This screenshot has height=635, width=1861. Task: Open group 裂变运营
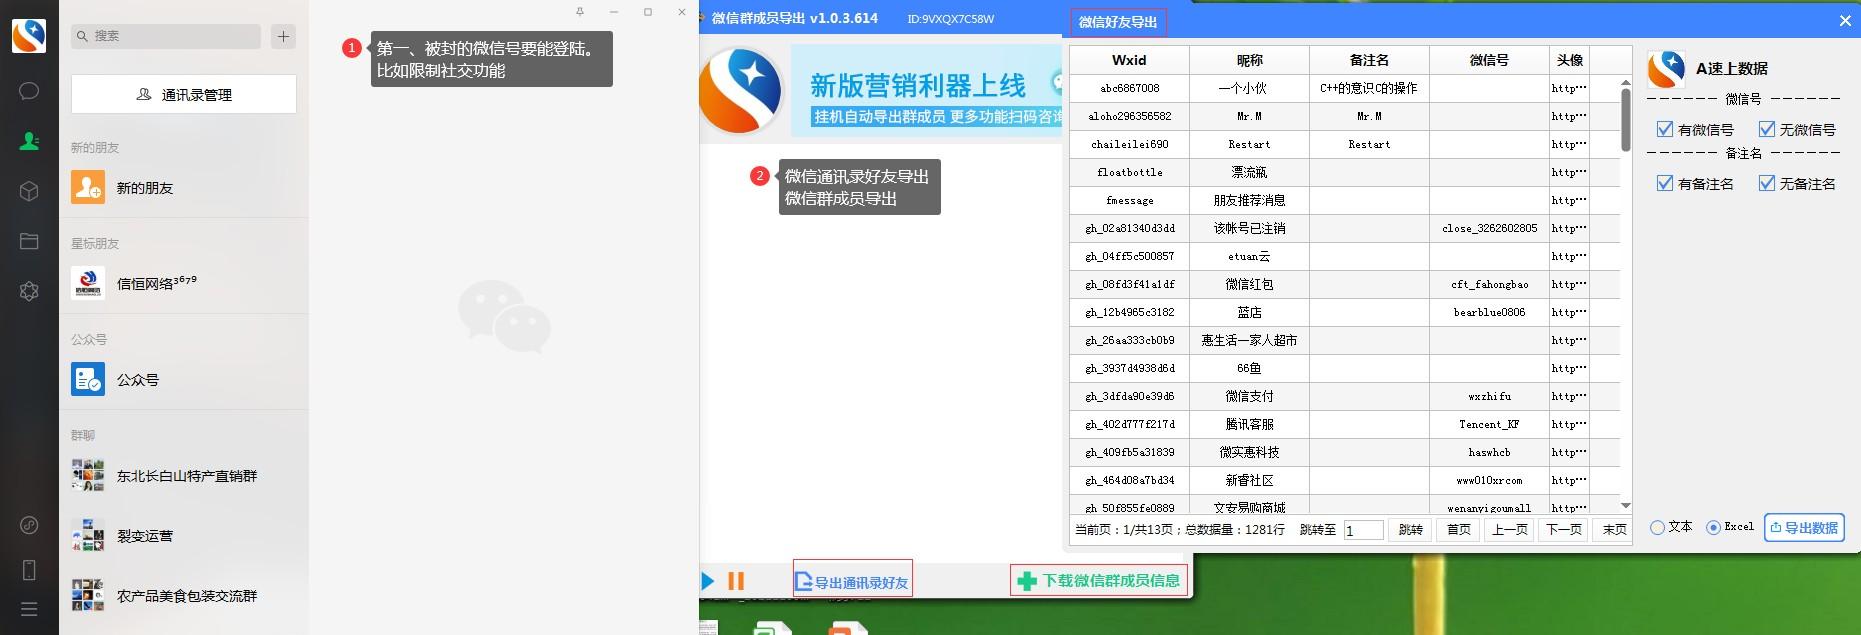pos(184,535)
